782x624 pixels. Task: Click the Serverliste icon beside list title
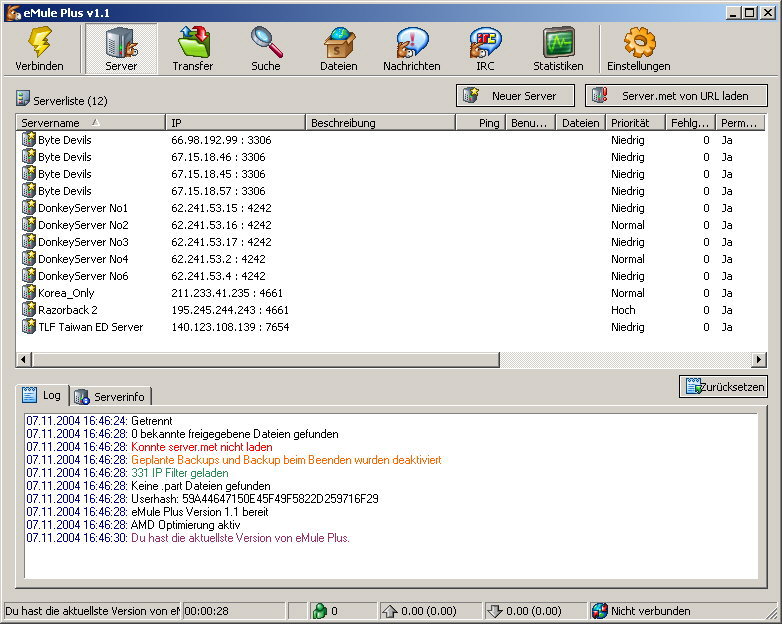22,98
